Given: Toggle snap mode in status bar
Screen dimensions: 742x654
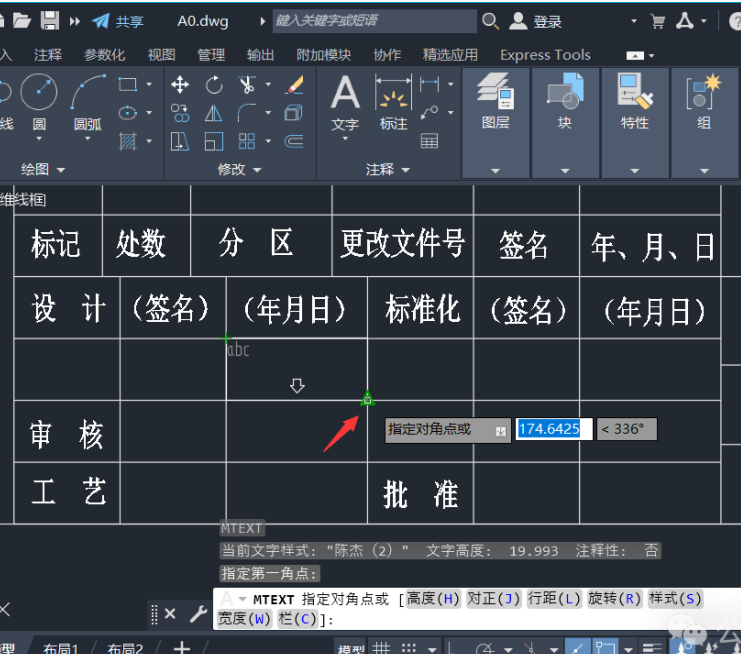Looking at the screenshot, I should [409, 647].
